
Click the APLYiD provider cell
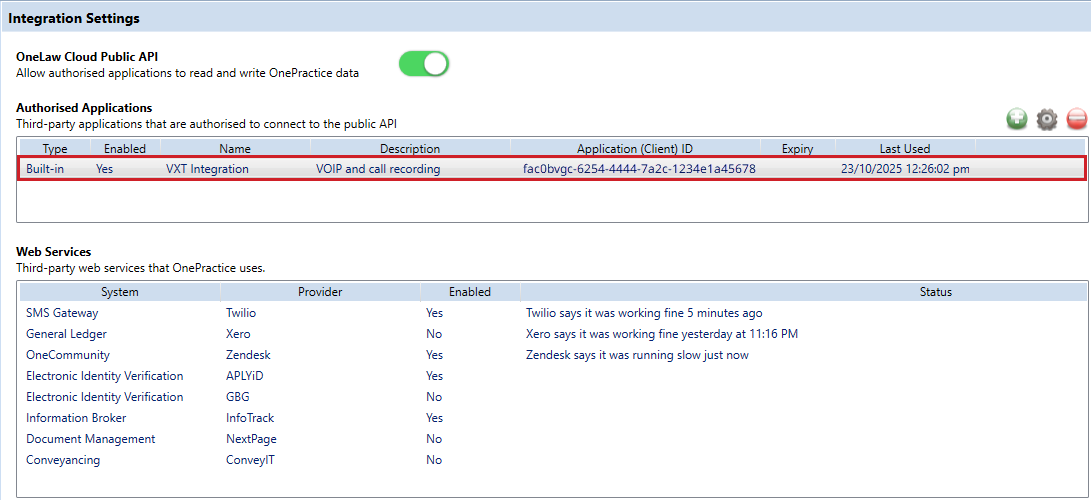(245, 376)
